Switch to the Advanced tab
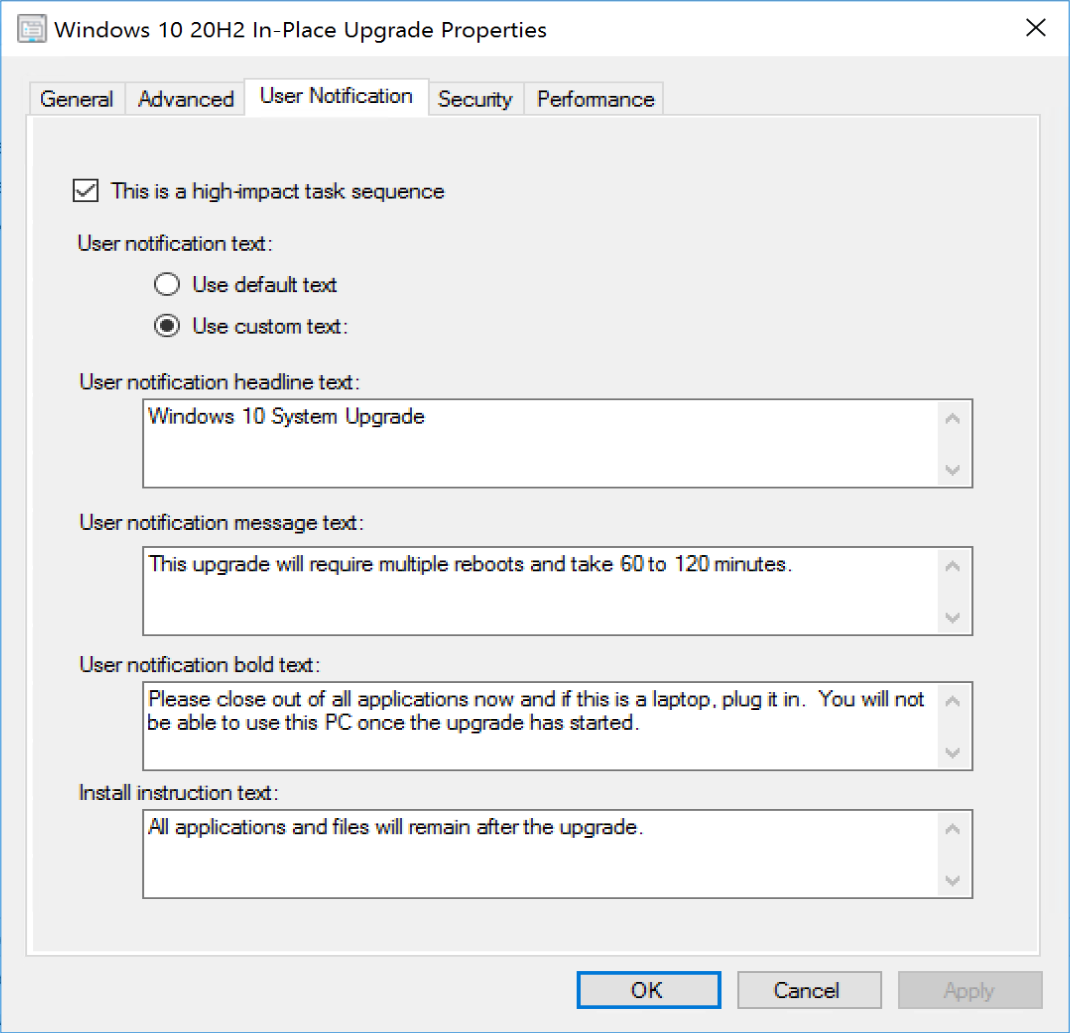 pyautogui.click(x=184, y=98)
